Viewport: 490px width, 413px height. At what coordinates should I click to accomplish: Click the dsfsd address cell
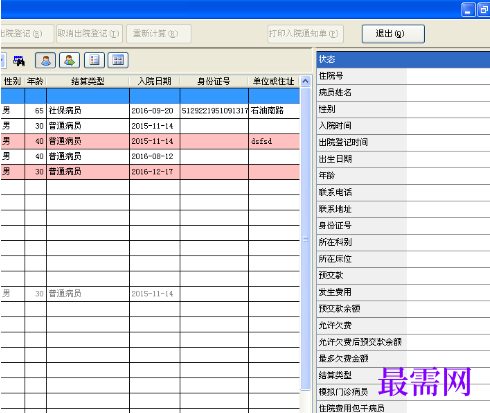click(274, 141)
